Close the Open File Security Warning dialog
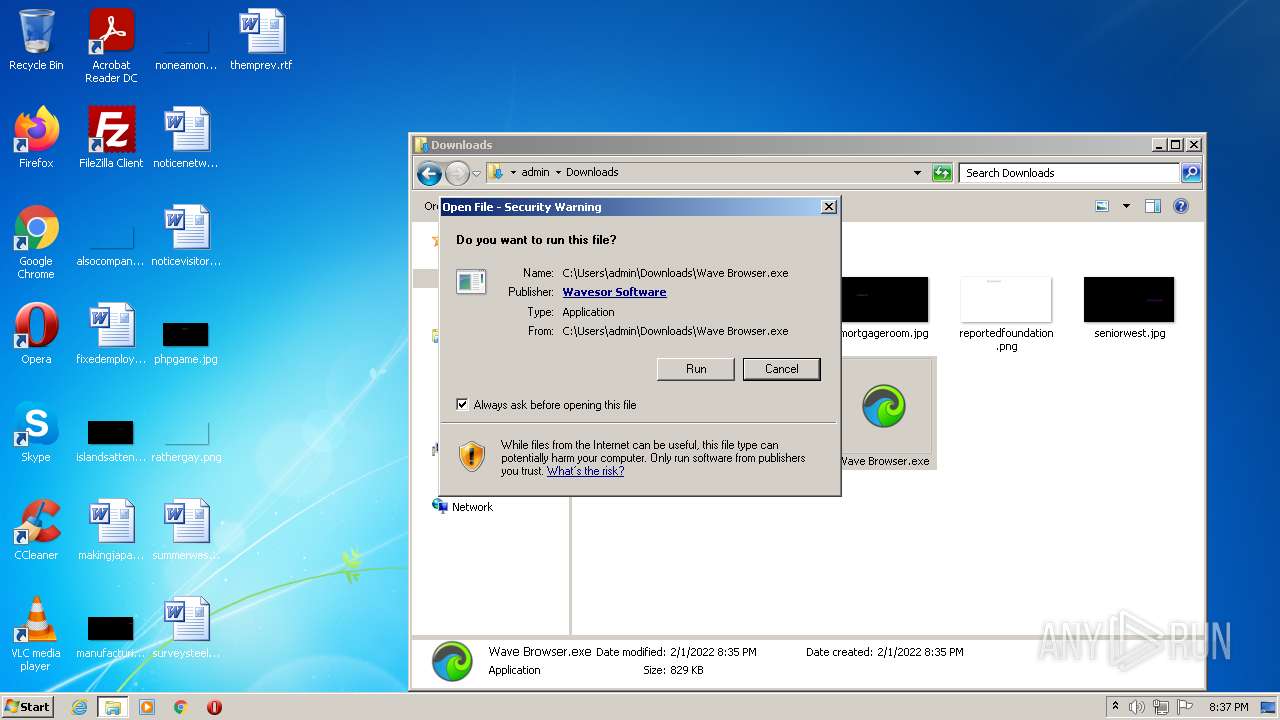This screenshot has height=720, width=1280. coord(828,207)
